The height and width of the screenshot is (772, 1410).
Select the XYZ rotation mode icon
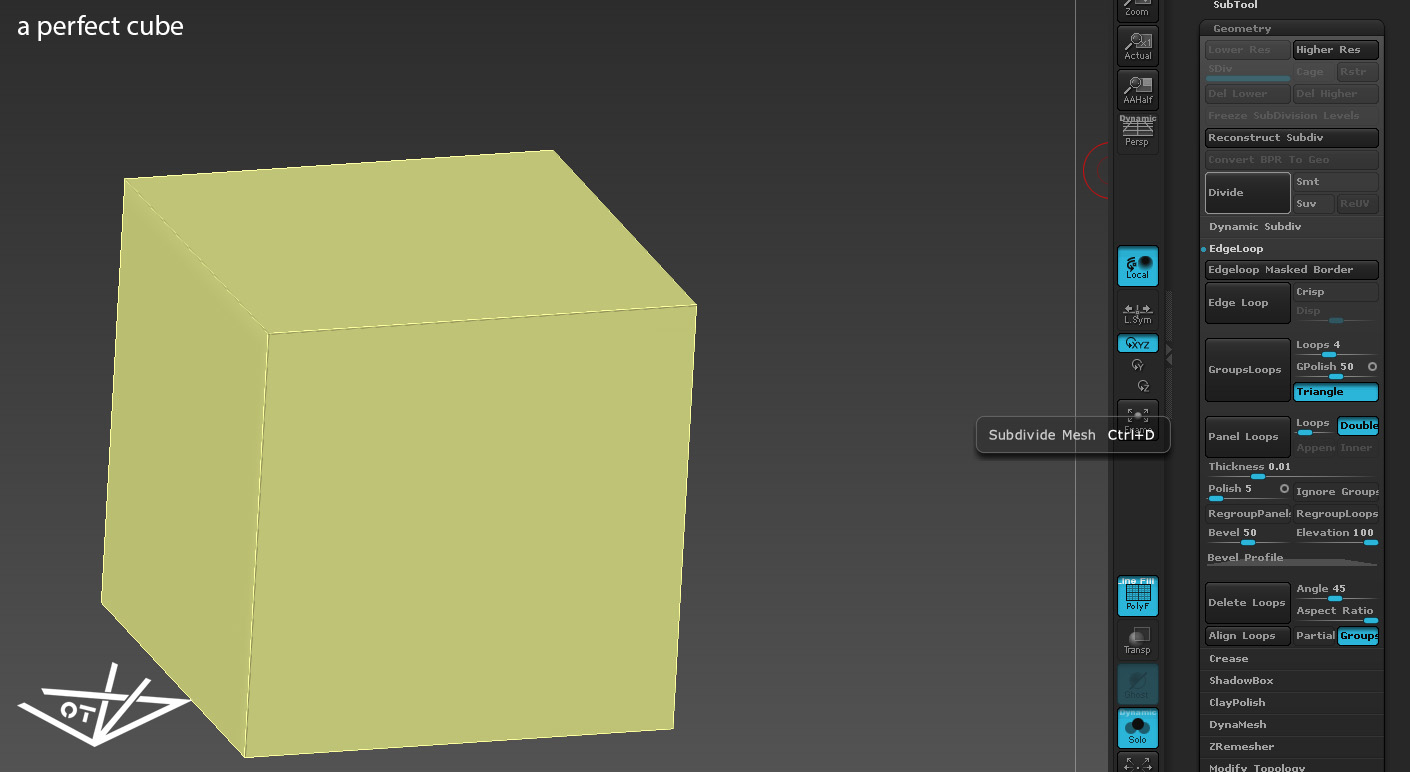click(x=1137, y=344)
